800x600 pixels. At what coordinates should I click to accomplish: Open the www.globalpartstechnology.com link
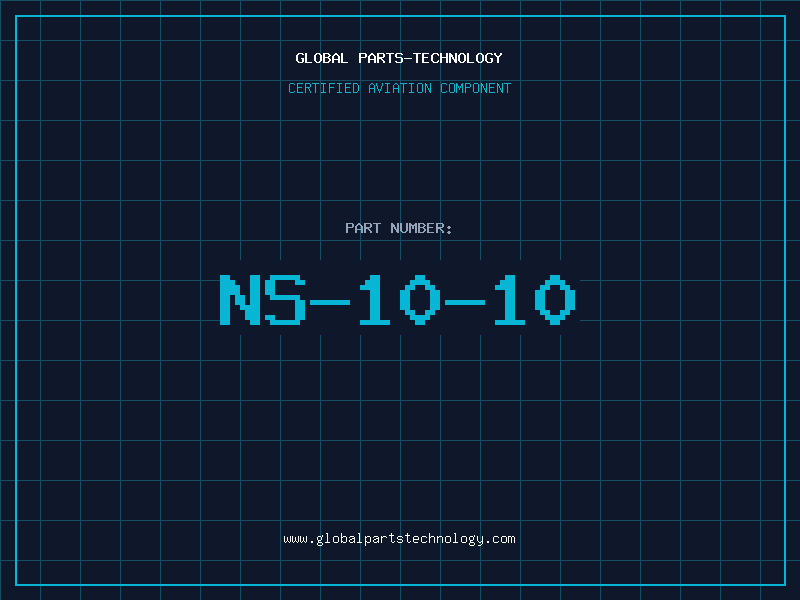(x=399, y=539)
